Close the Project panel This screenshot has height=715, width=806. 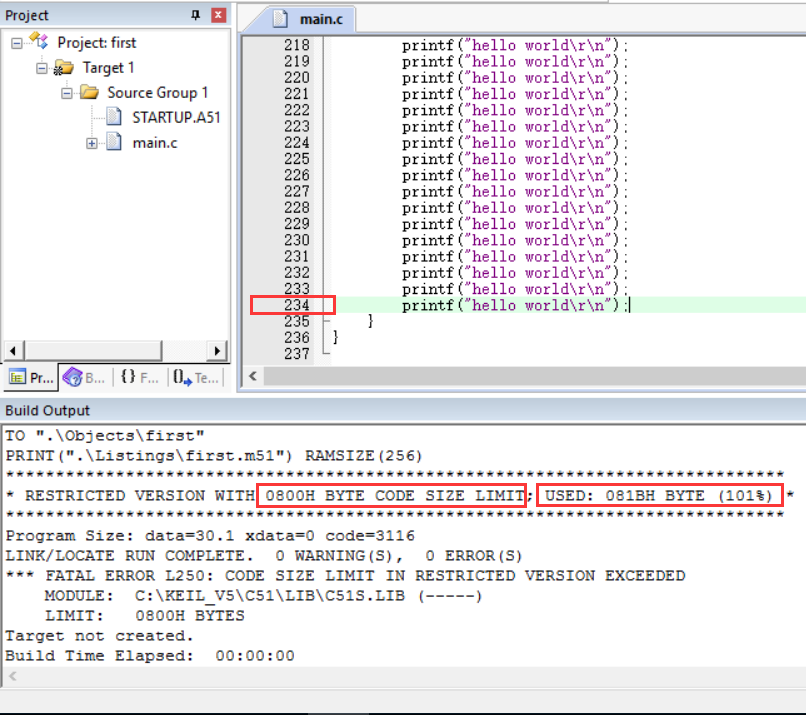pos(218,15)
